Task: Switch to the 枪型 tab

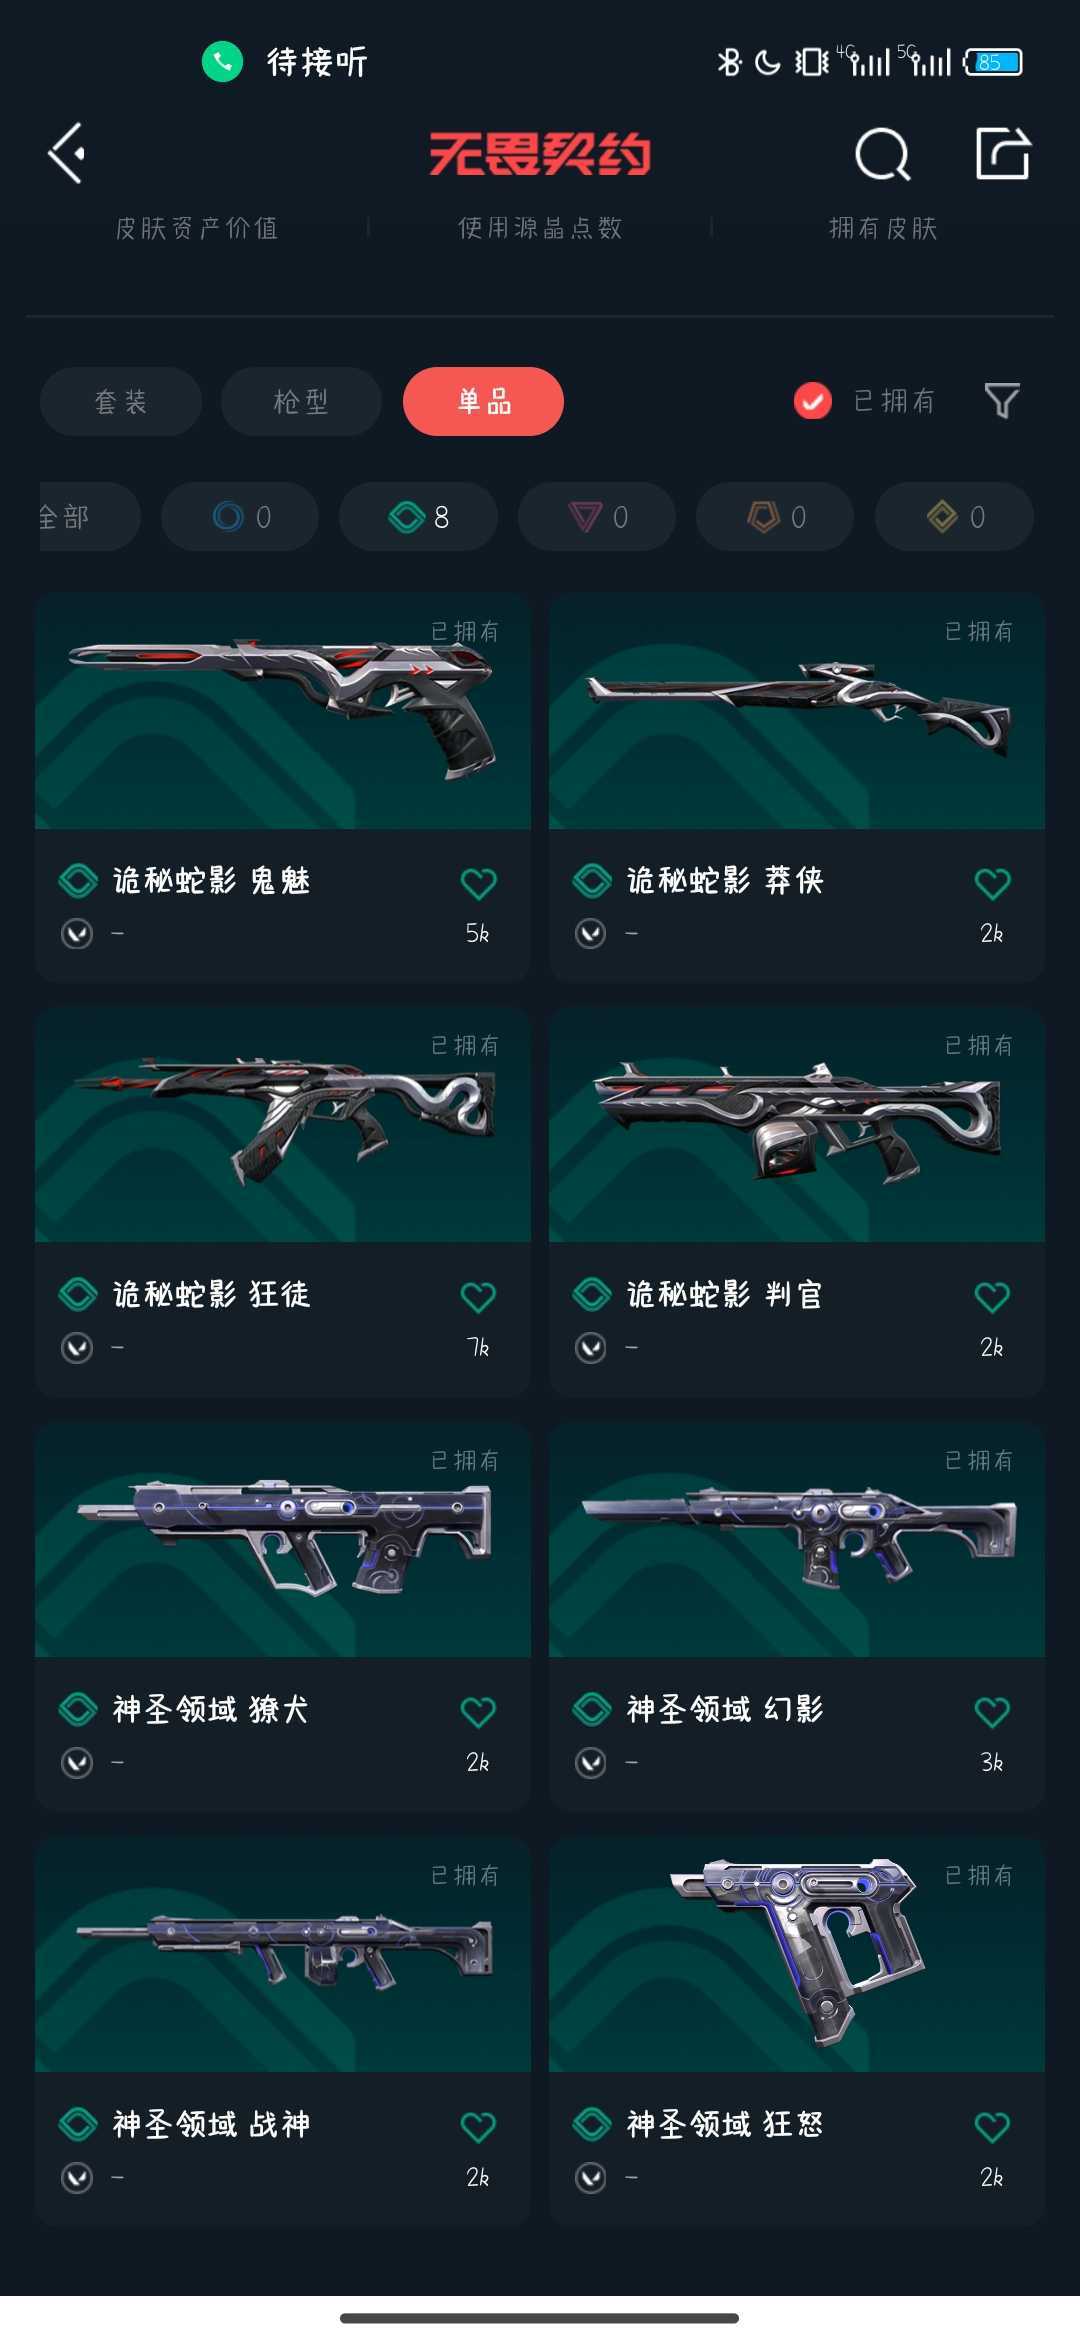Action: [301, 401]
